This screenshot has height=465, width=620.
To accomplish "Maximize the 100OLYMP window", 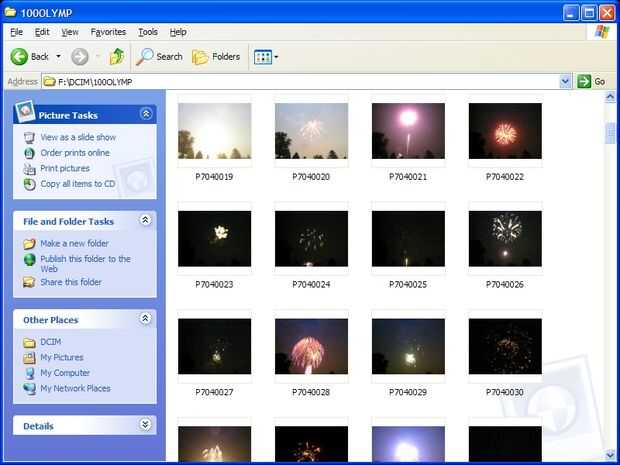I will coord(588,13).
